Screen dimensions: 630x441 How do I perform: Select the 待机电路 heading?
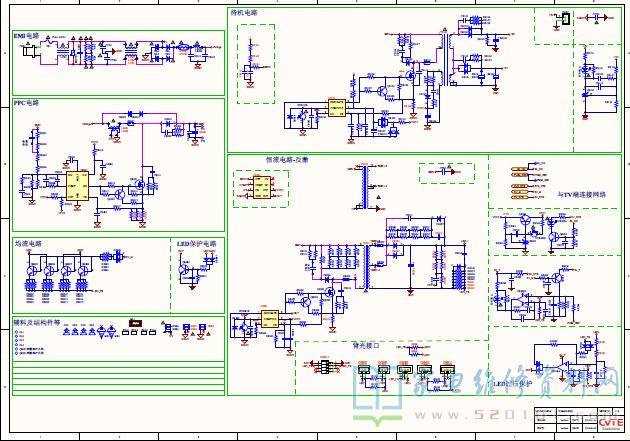click(x=244, y=13)
